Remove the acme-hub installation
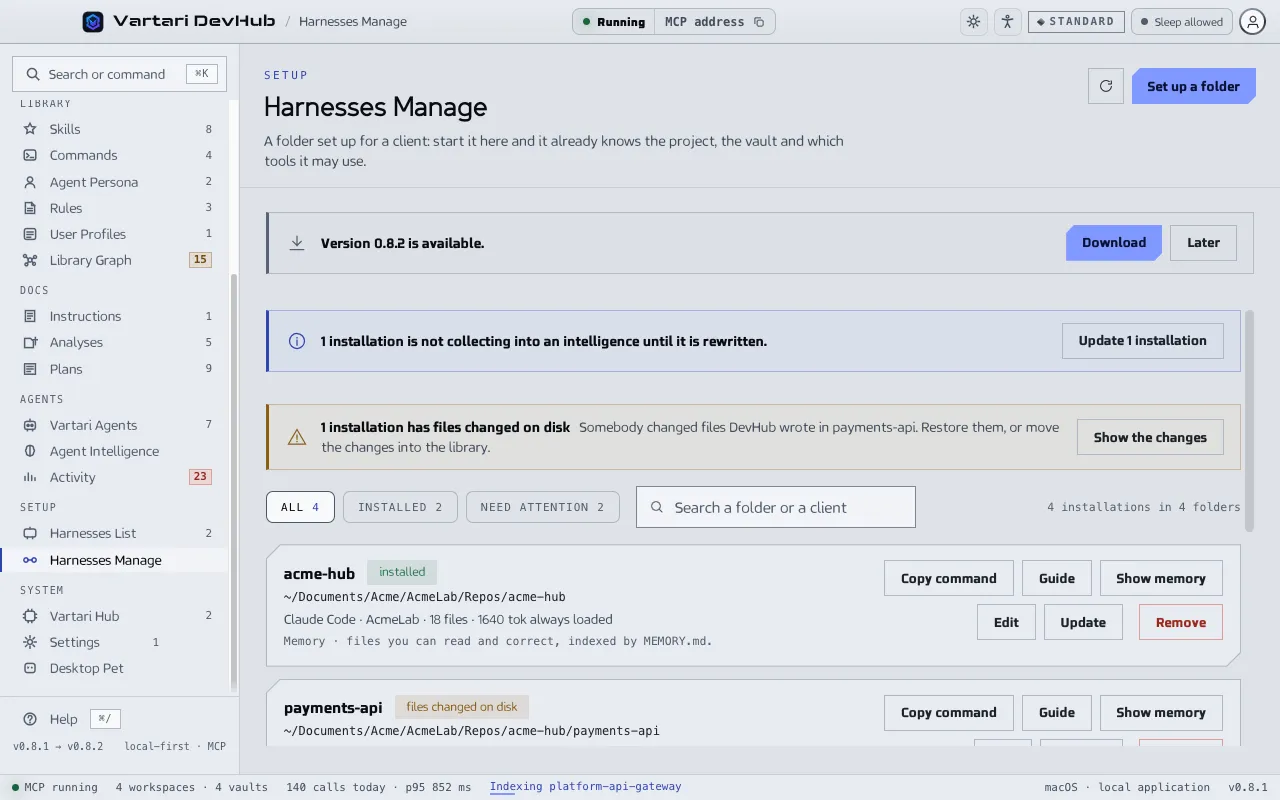 coord(1181,622)
